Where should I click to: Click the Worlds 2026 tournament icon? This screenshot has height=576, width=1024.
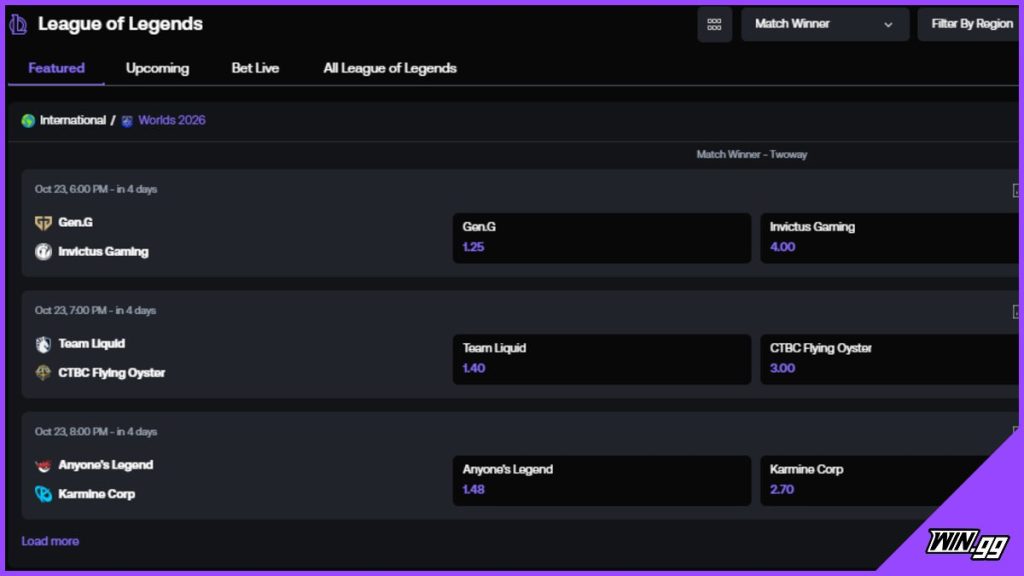(127, 121)
